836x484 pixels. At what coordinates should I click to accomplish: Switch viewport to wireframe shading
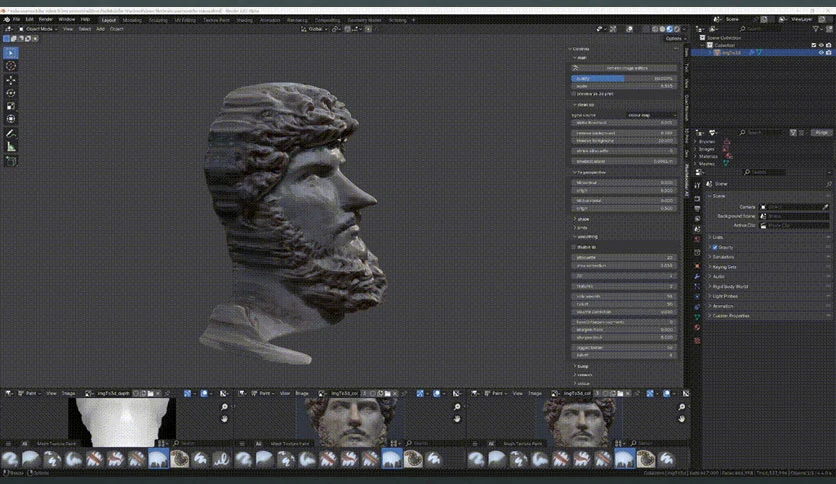click(655, 29)
